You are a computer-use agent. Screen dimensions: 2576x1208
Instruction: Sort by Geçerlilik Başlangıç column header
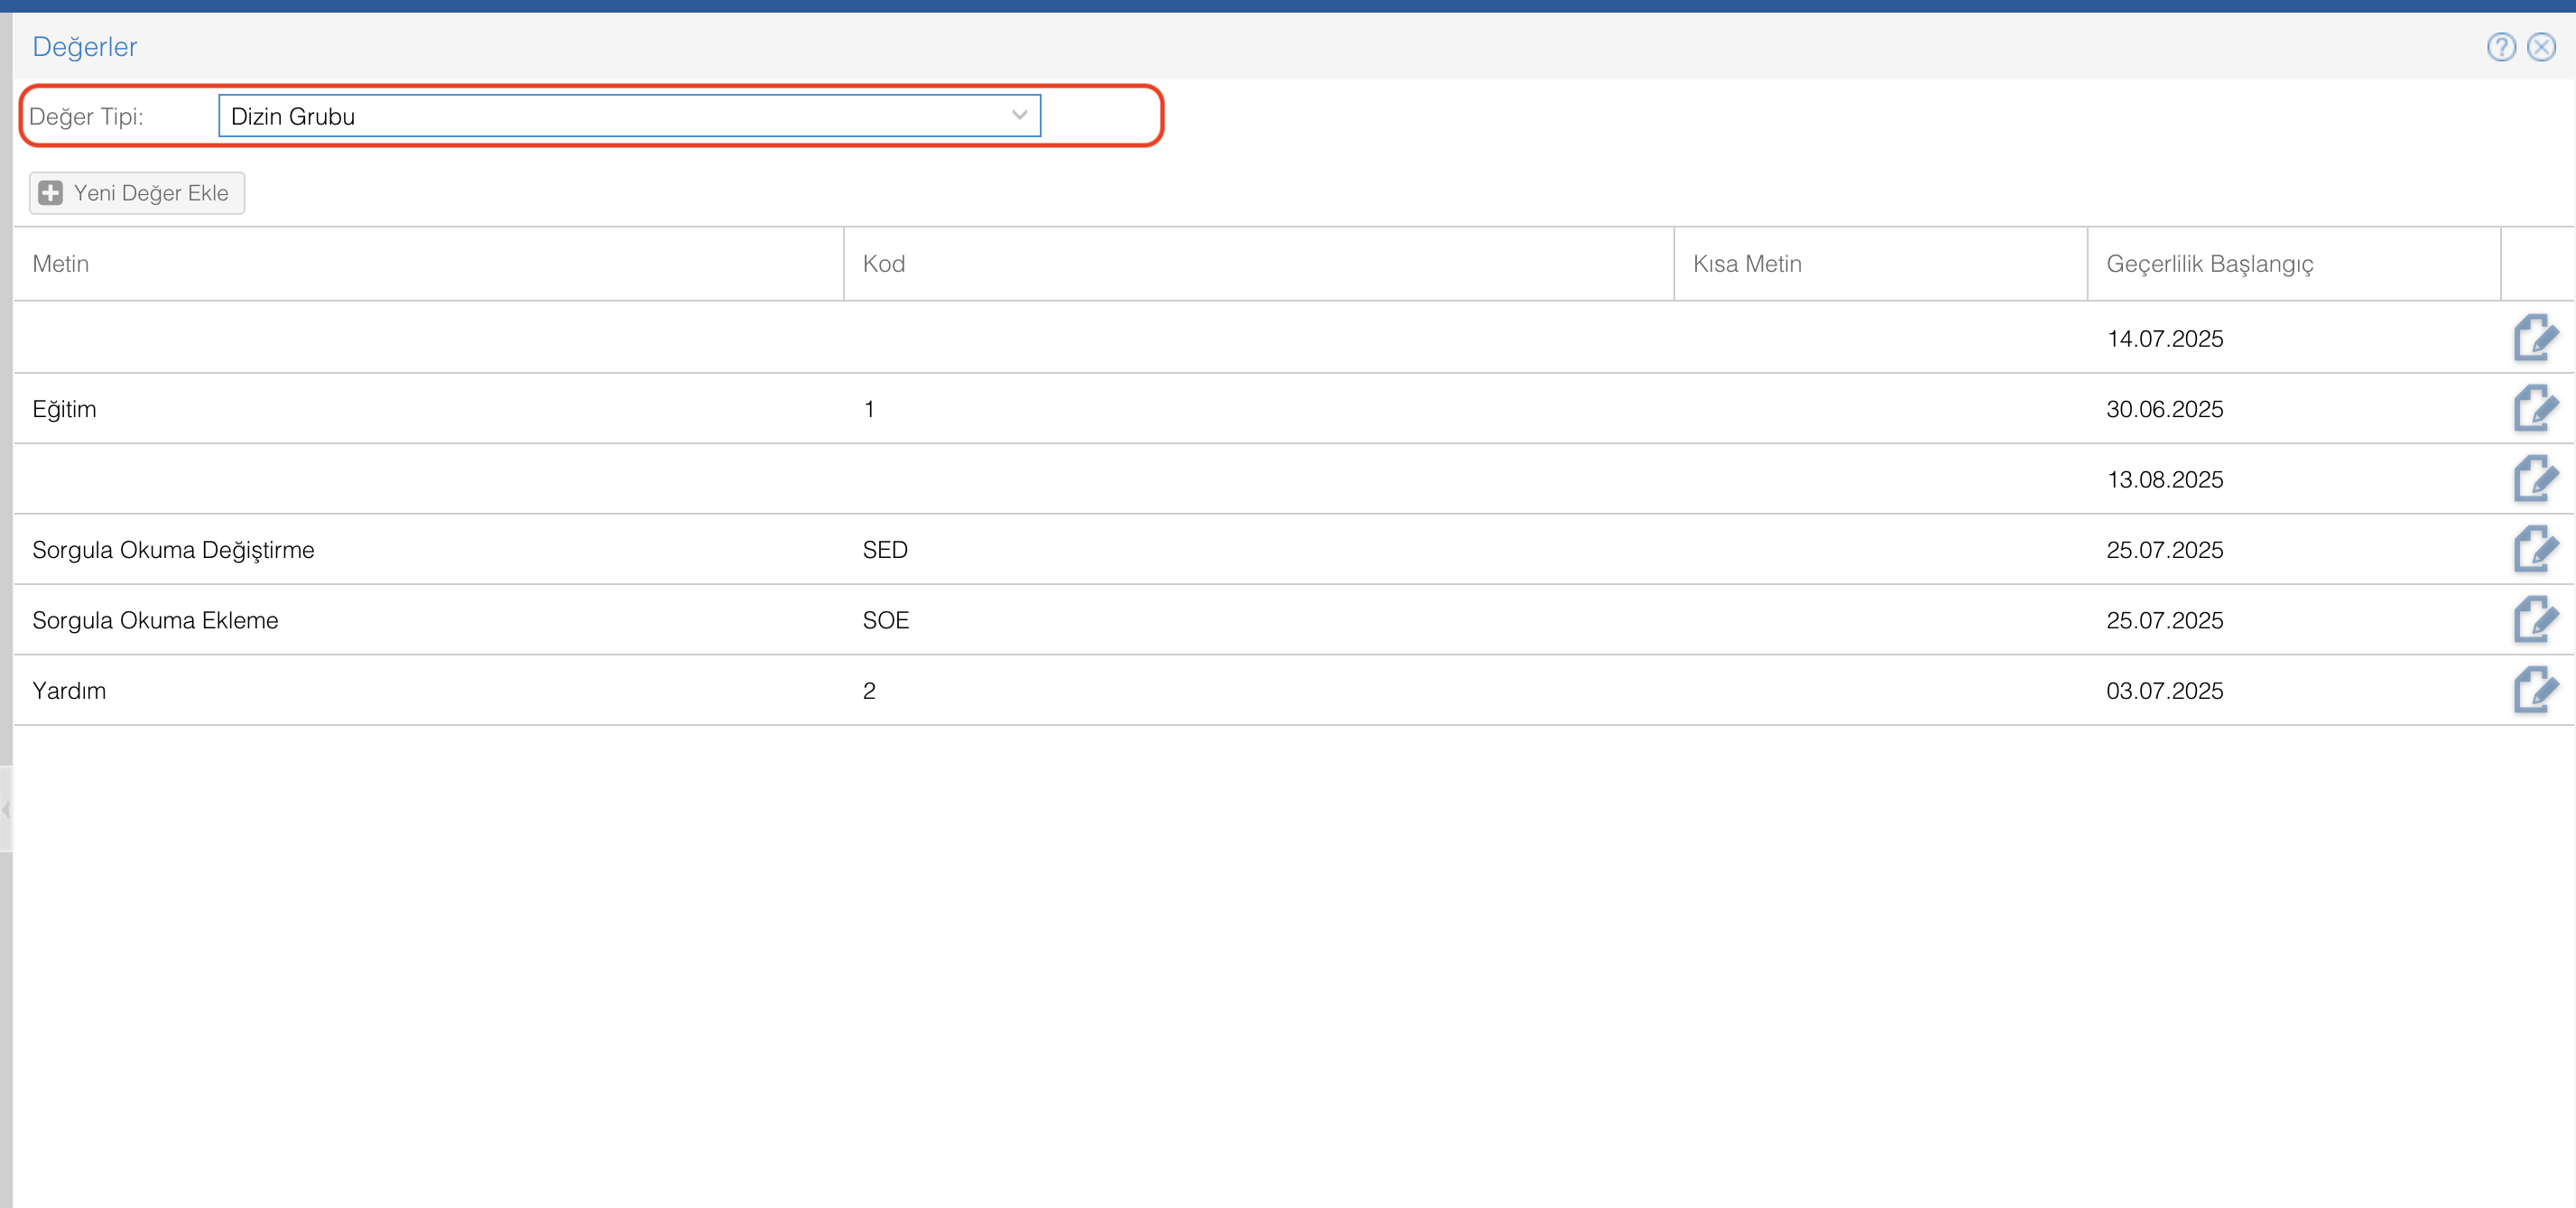[2209, 264]
